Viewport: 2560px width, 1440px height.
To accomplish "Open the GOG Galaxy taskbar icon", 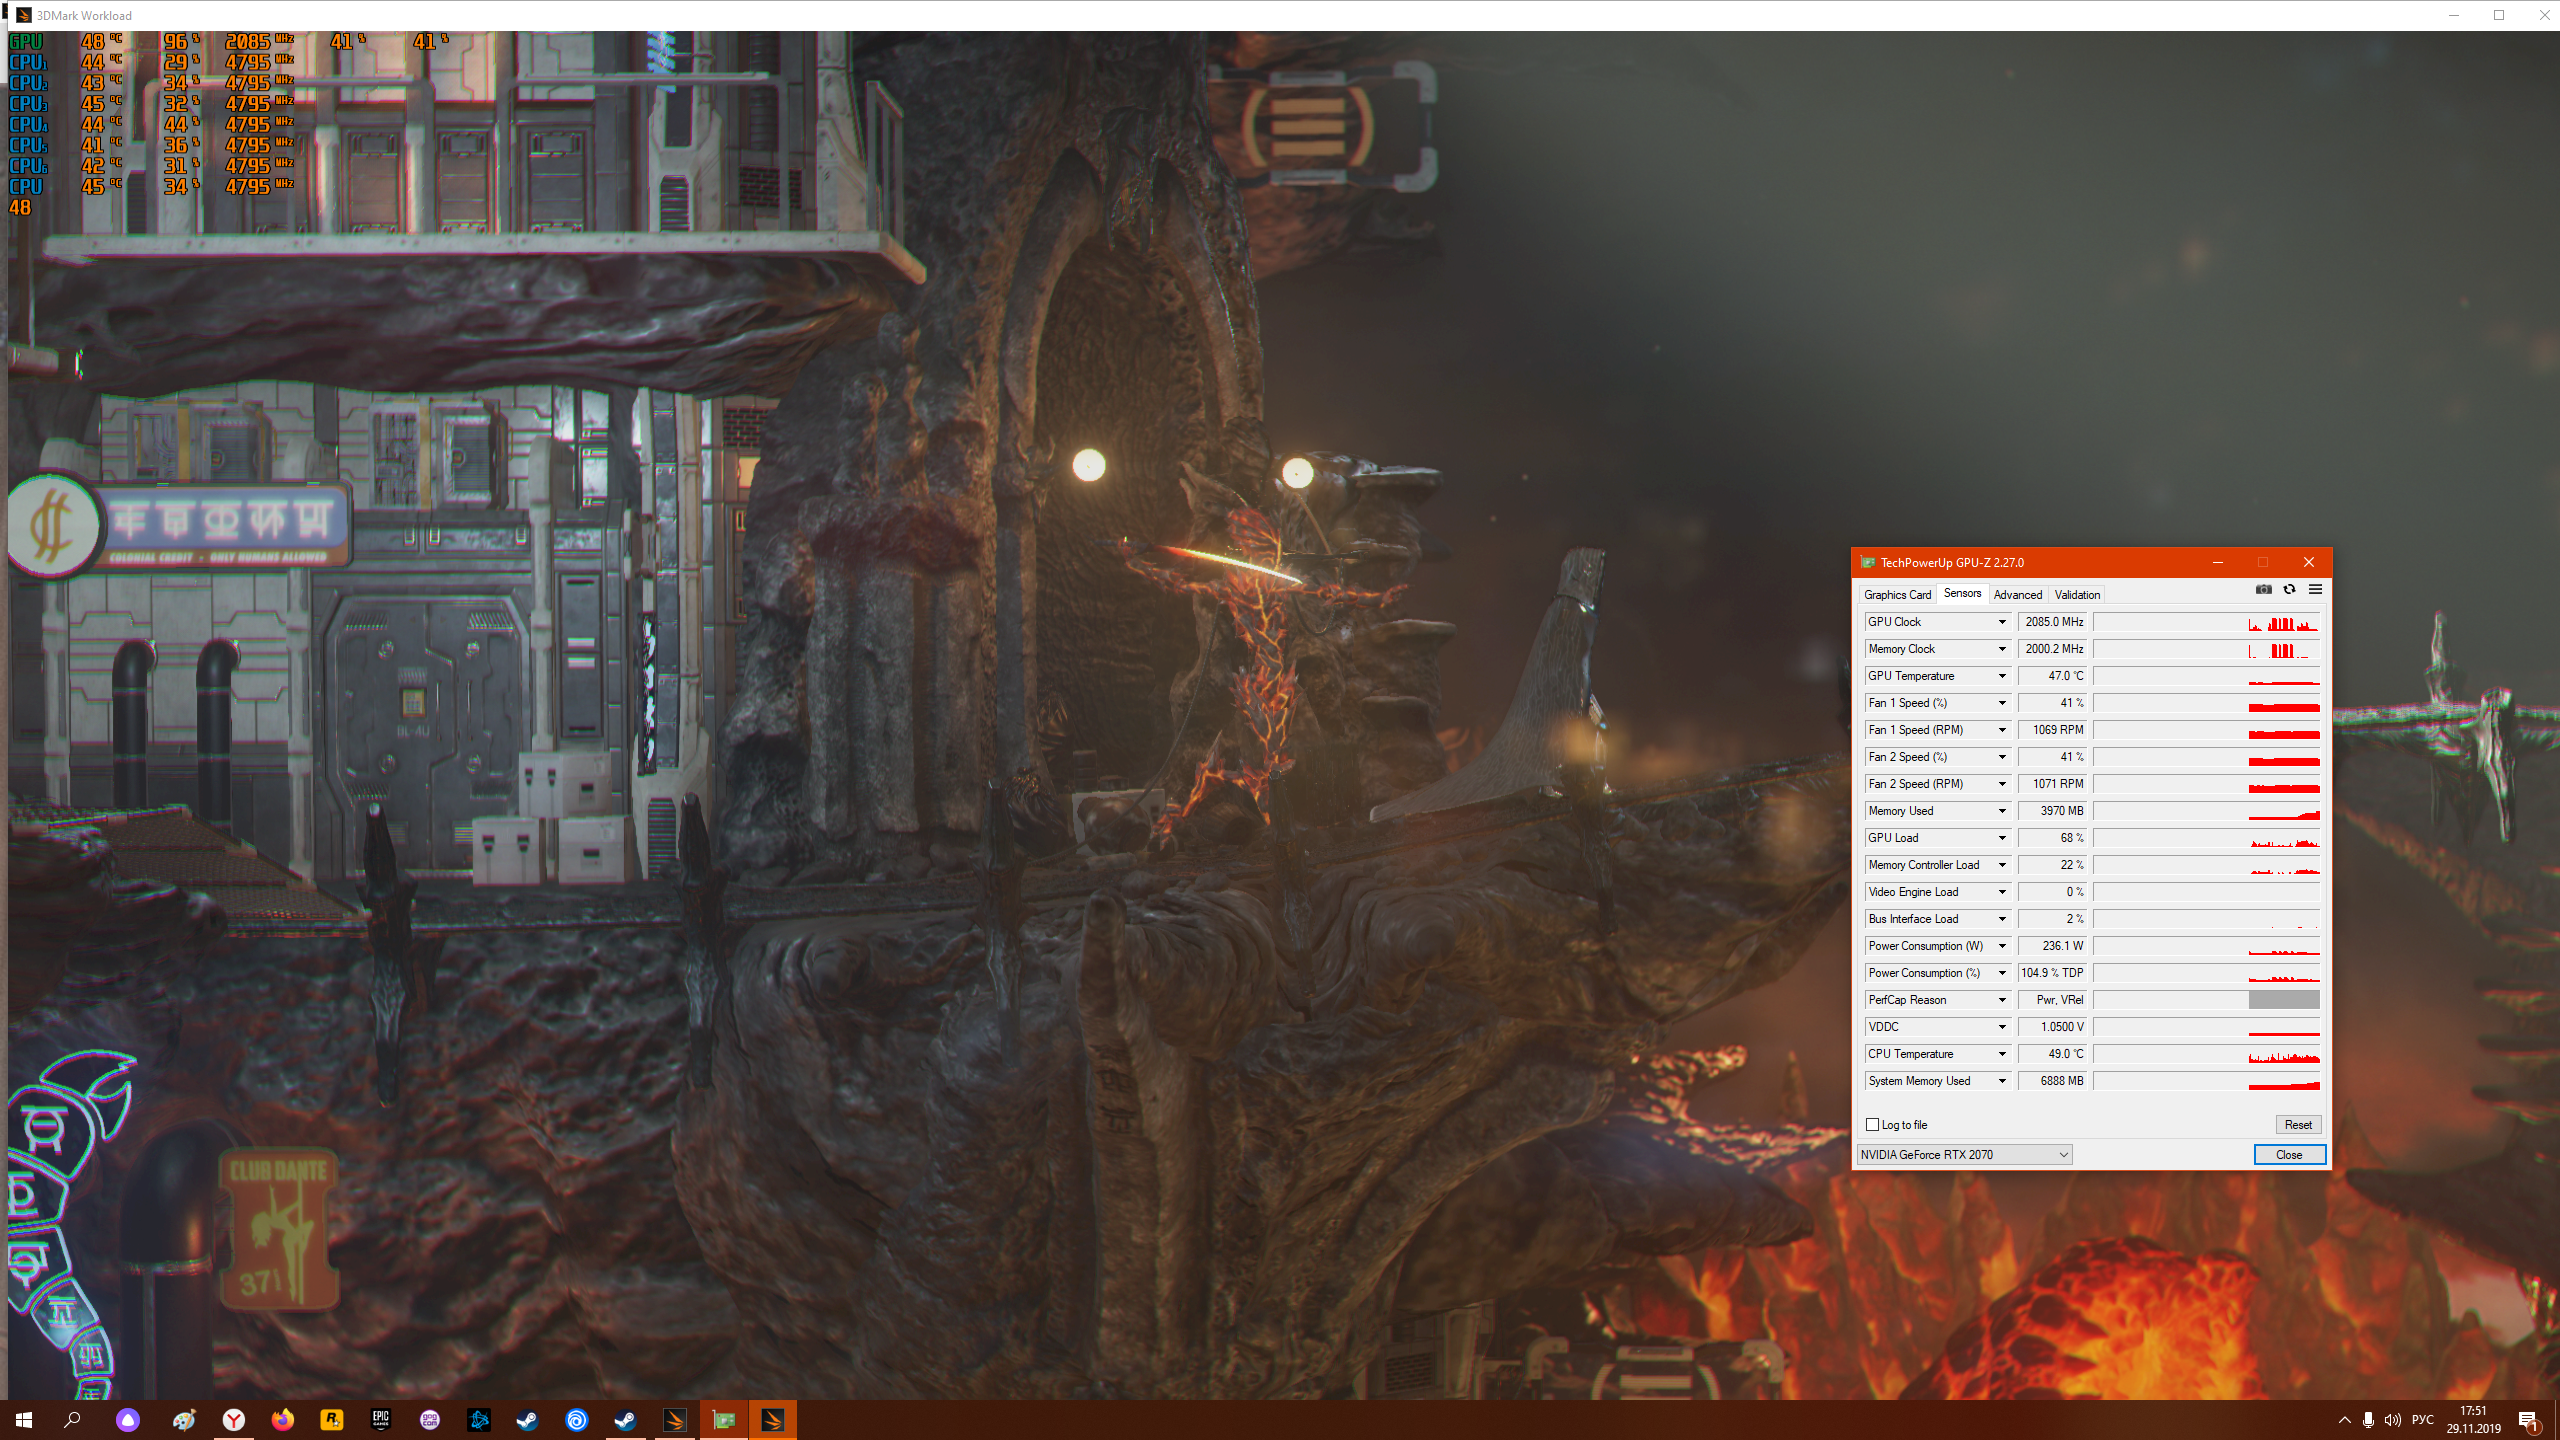I will (x=429, y=1419).
